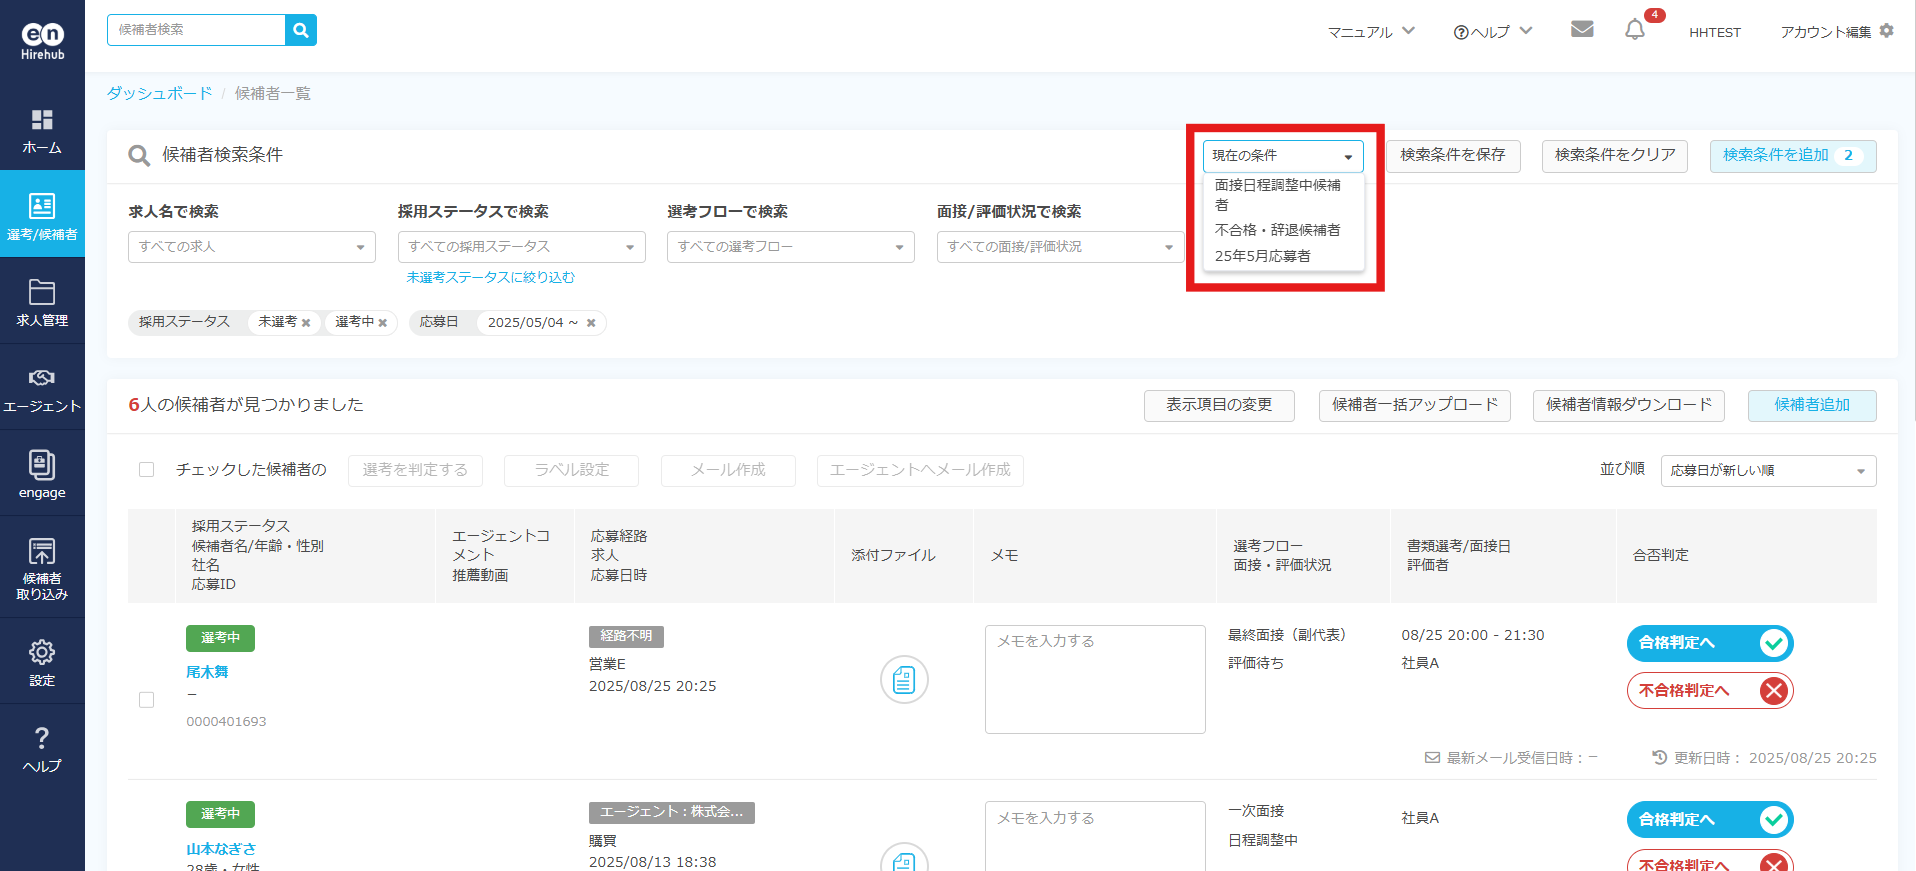Select 不合格・辞退候補者 from saved conditions list
The image size is (1916, 871).
[1277, 230]
